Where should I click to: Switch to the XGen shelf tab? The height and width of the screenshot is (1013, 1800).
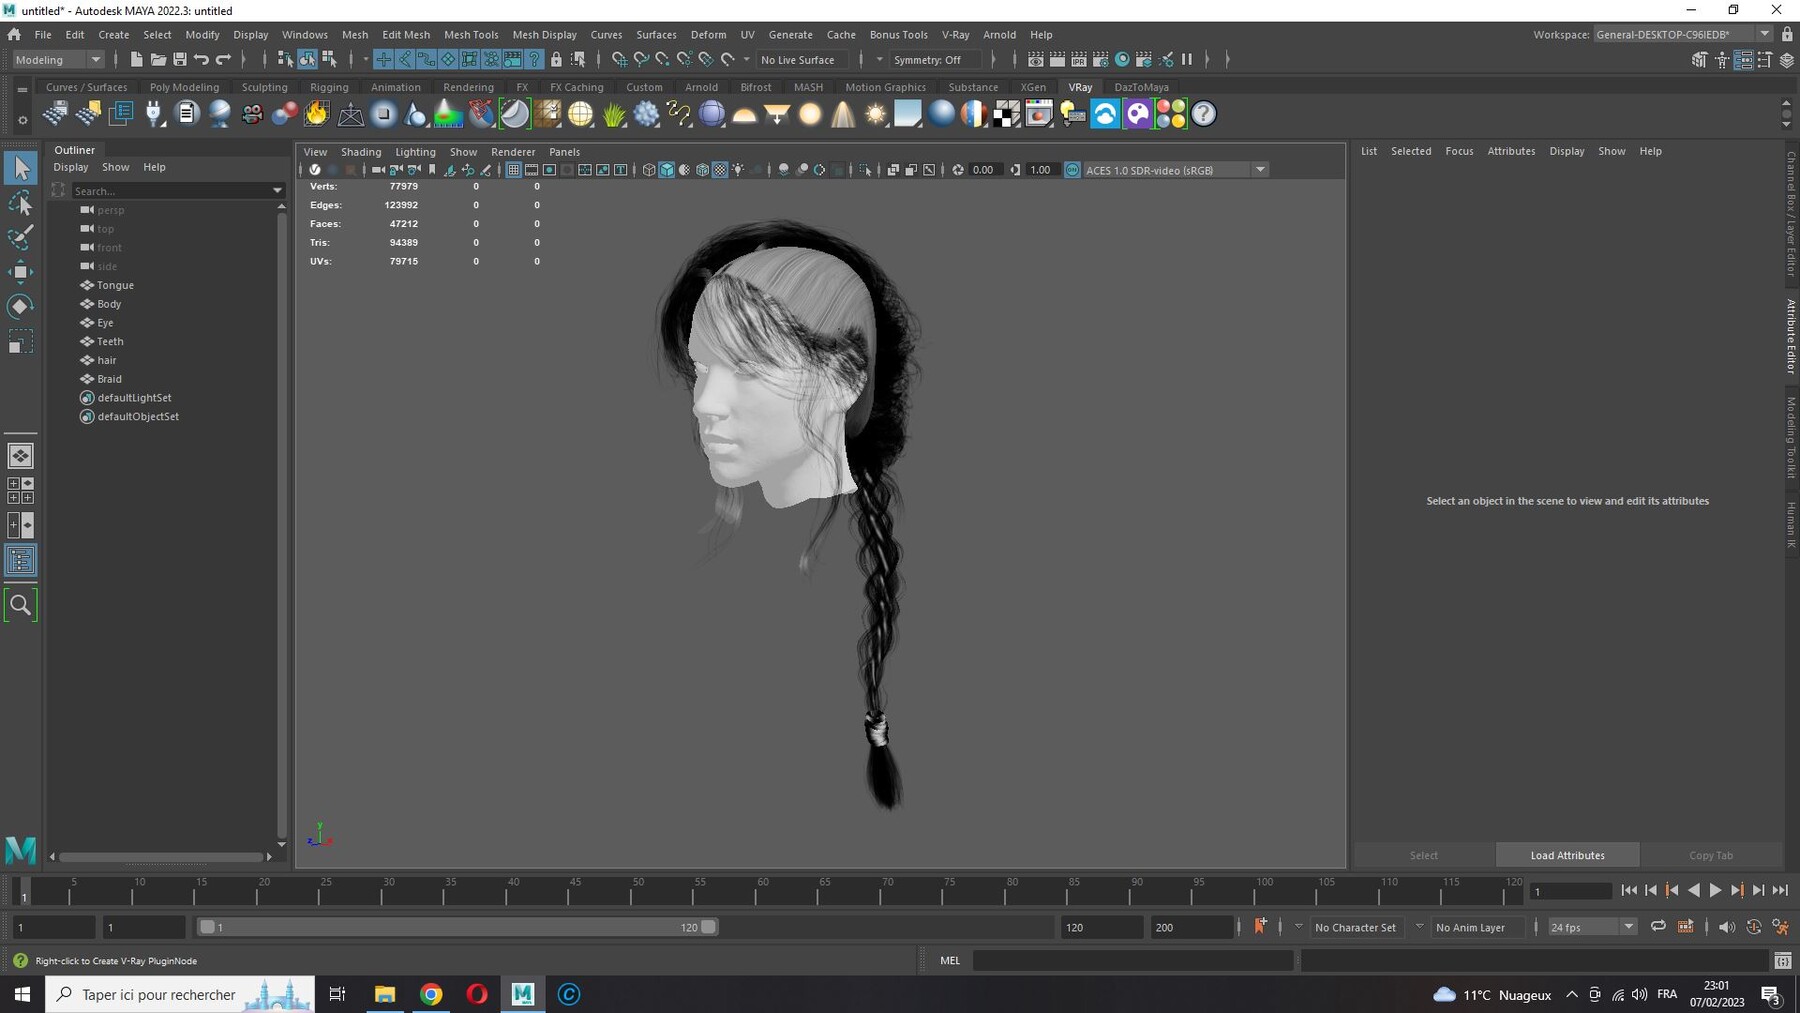point(1033,87)
